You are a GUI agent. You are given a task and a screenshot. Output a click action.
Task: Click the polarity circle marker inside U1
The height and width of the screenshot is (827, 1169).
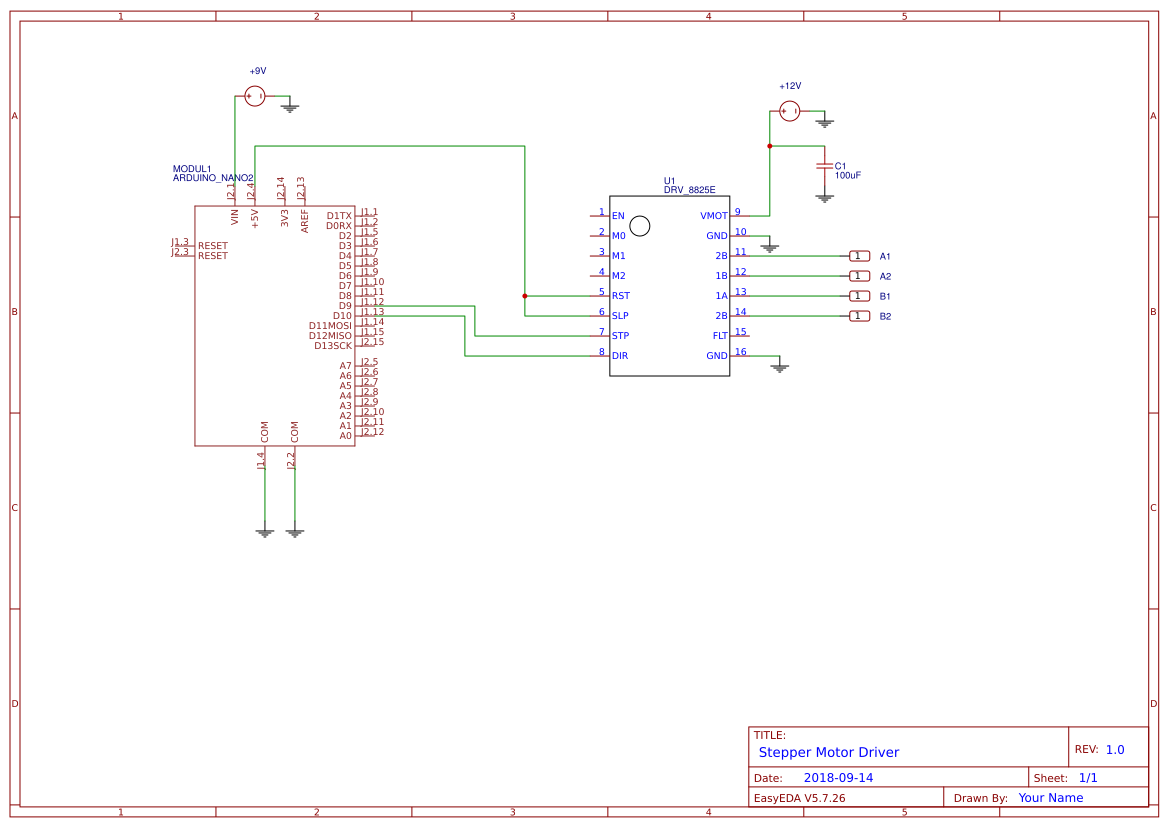point(640,226)
